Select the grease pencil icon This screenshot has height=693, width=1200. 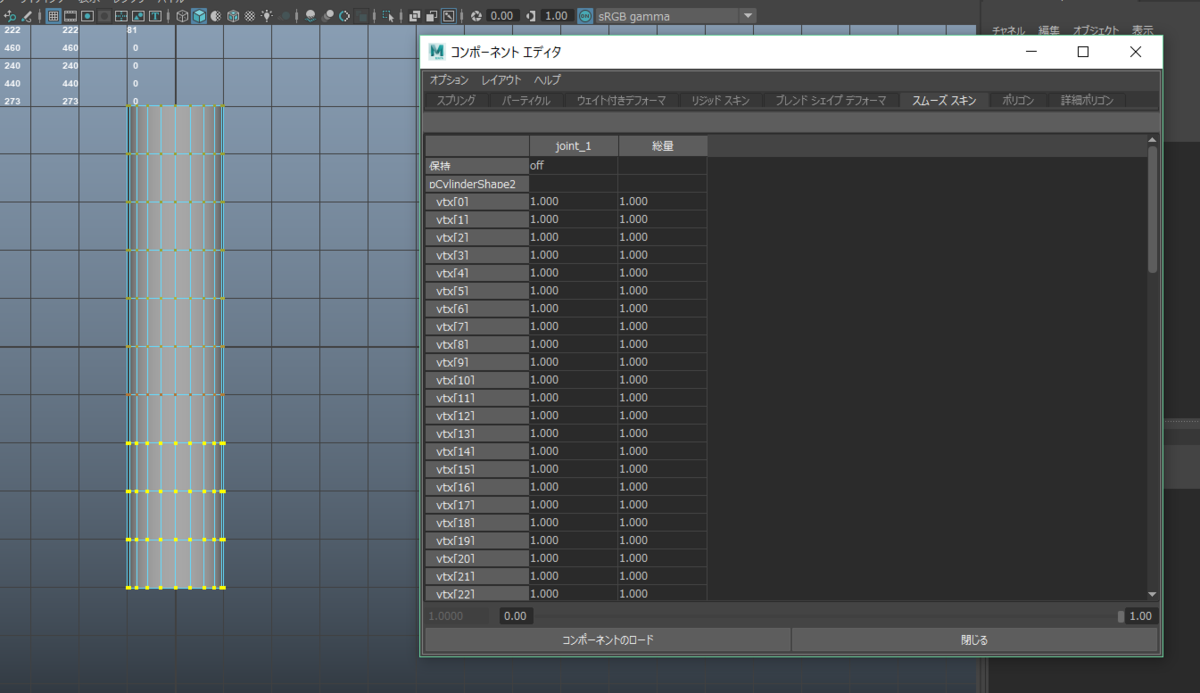pyautogui.click(x=28, y=16)
